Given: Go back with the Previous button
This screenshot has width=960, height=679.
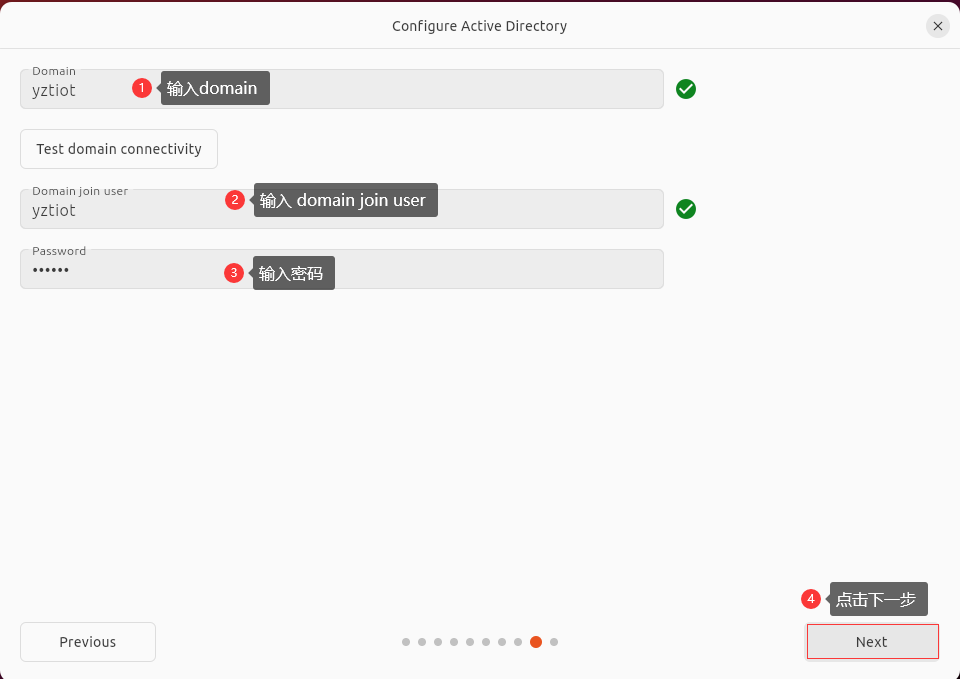Looking at the screenshot, I should (x=88, y=642).
